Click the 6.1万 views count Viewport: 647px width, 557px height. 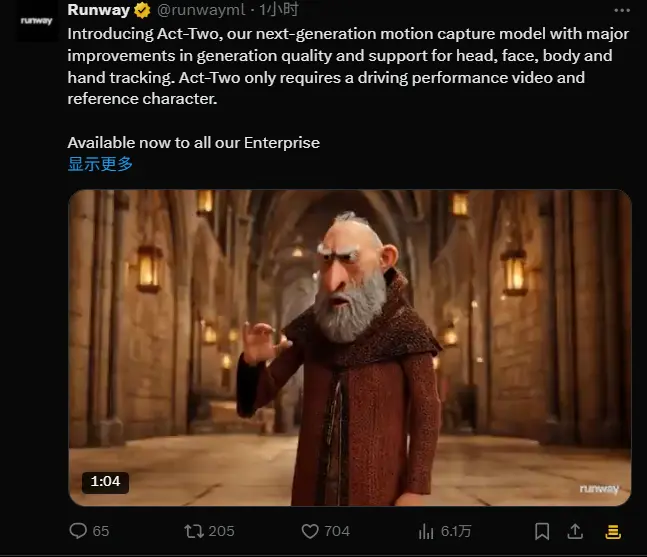point(456,531)
